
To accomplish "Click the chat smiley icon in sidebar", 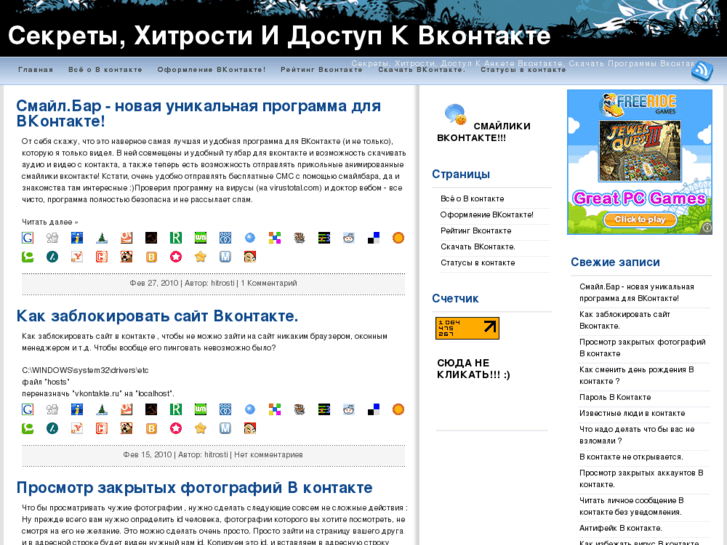I will coord(455,114).
